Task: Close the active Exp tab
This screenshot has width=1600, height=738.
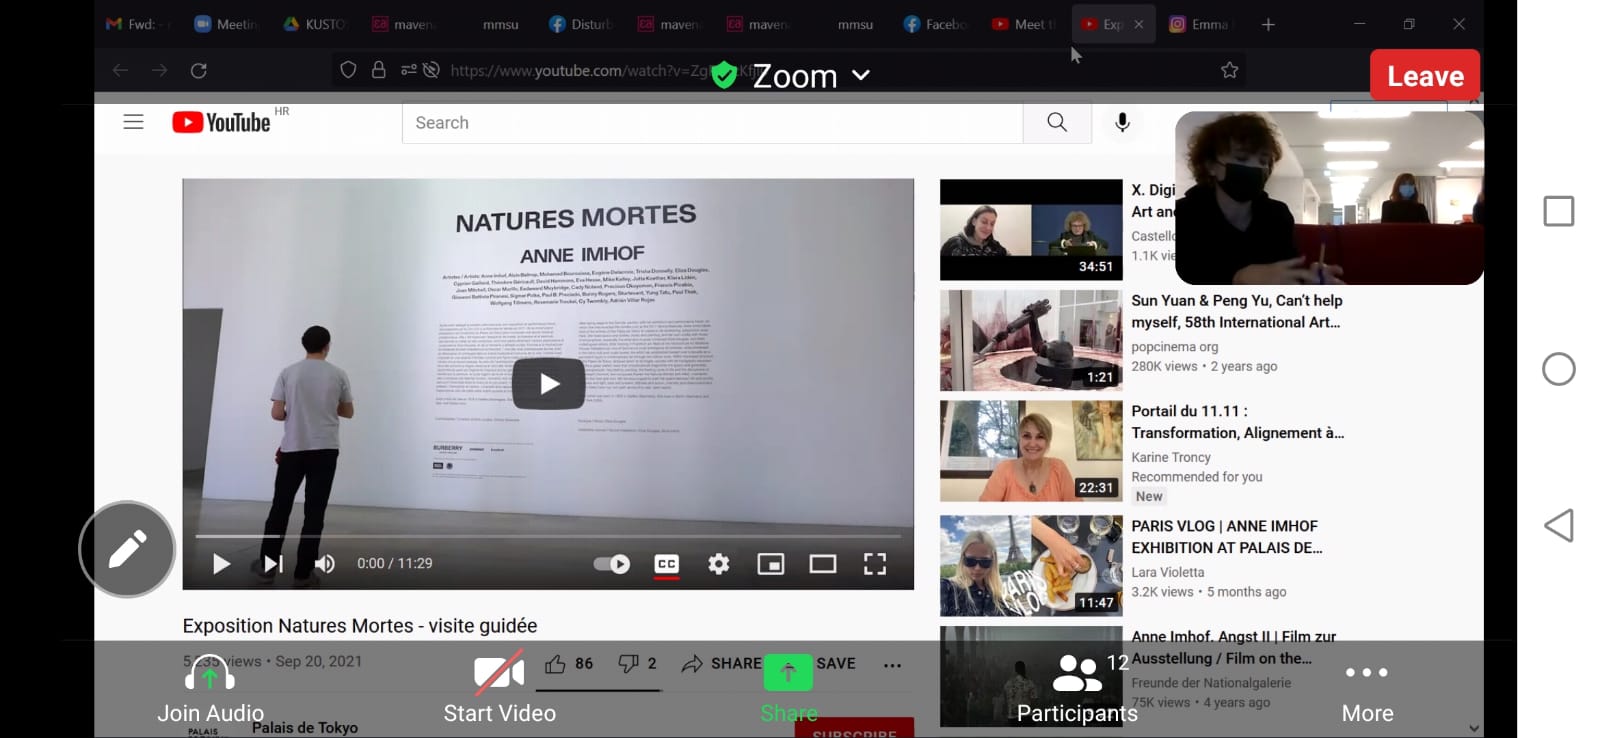Action: [1139, 24]
